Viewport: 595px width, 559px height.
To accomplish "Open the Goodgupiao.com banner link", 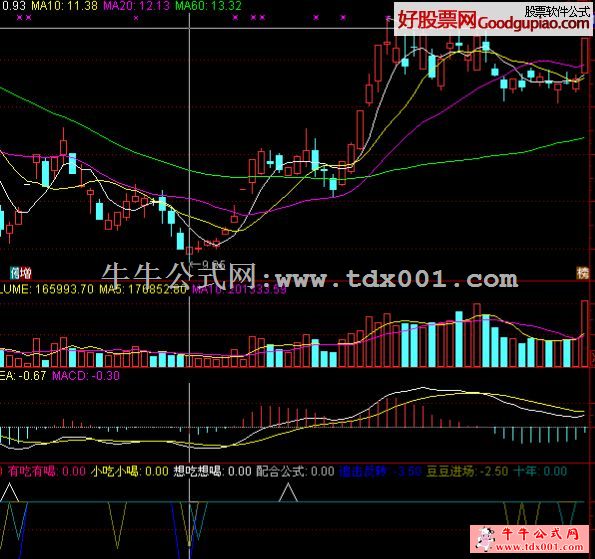I will (493, 19).
